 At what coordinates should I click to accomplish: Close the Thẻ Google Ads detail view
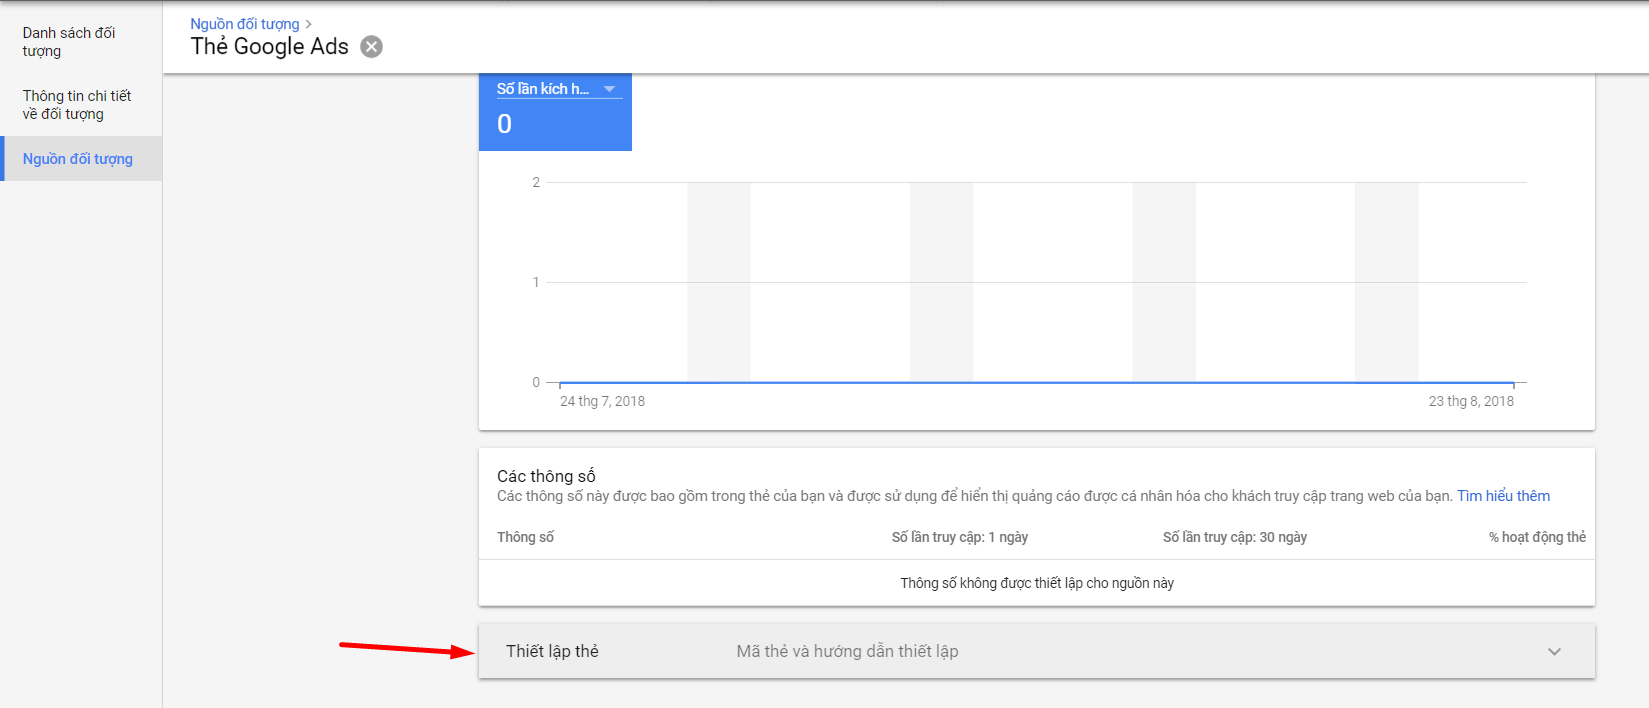click(x=371, y=47)
